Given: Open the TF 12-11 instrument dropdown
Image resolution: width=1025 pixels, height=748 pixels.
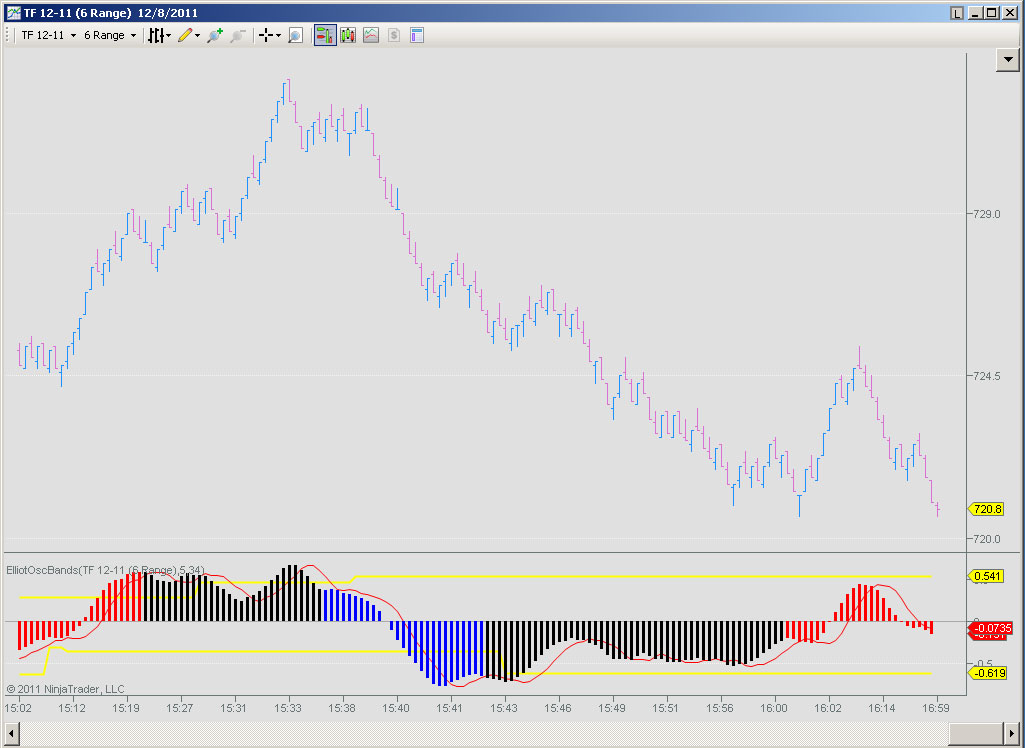Looking at the screenshot, I should [x=48, y=35].
